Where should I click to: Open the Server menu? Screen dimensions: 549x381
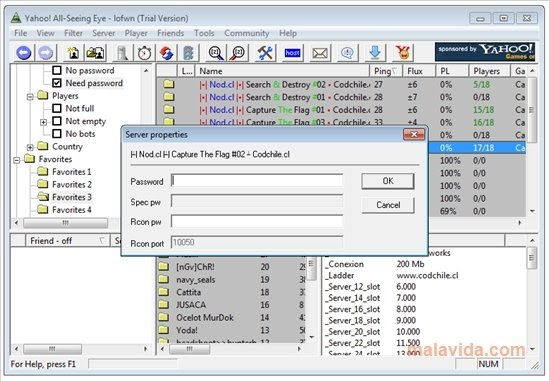104,33
